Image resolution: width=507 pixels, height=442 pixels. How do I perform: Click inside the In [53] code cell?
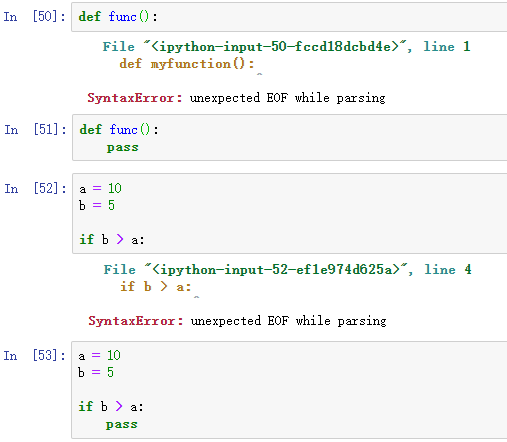(x=289, y=390)
